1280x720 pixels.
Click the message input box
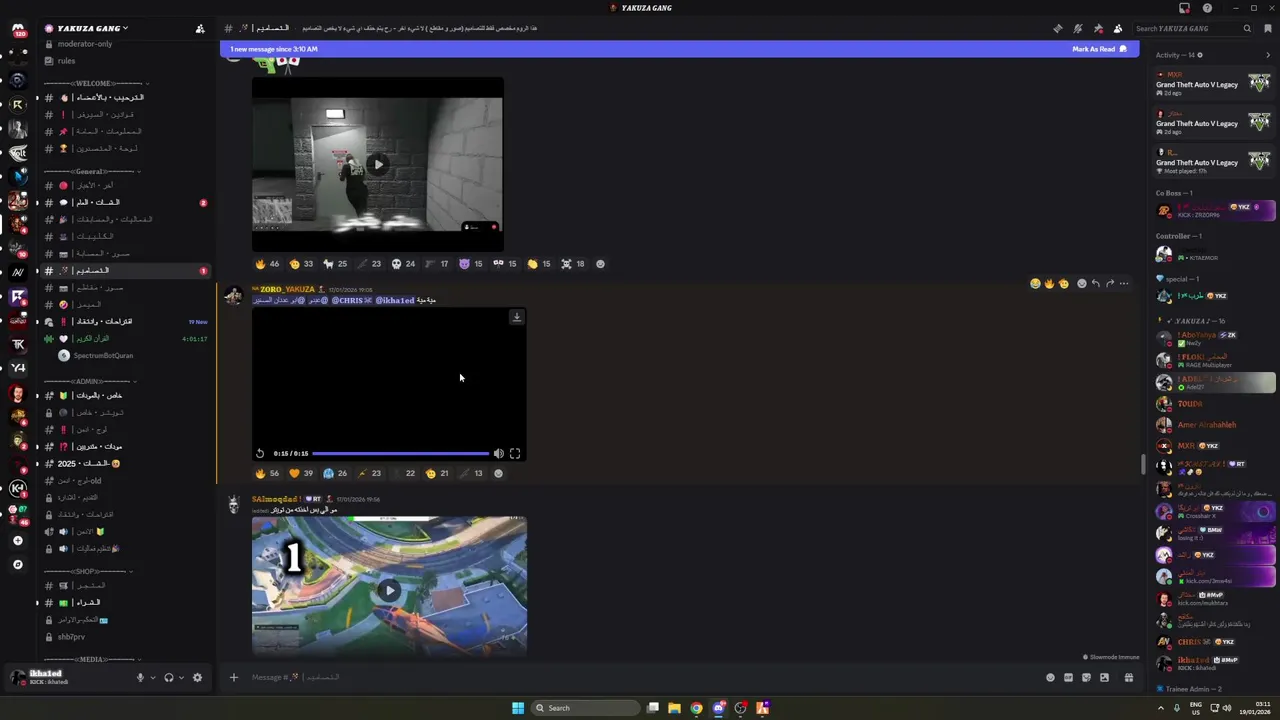pos(640,677)
